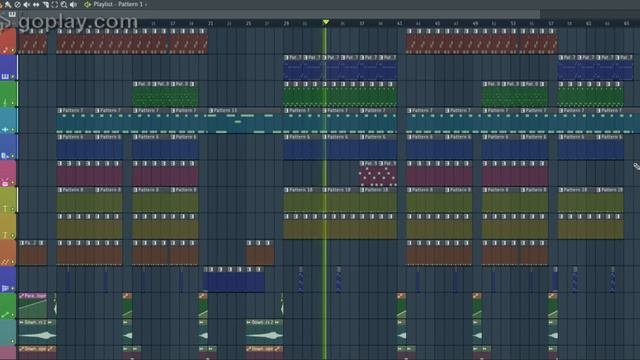The width and height of the screenshot is (640, 360).
Task: Toggle mute LED on teal track 4
Action: coord(13,129)
